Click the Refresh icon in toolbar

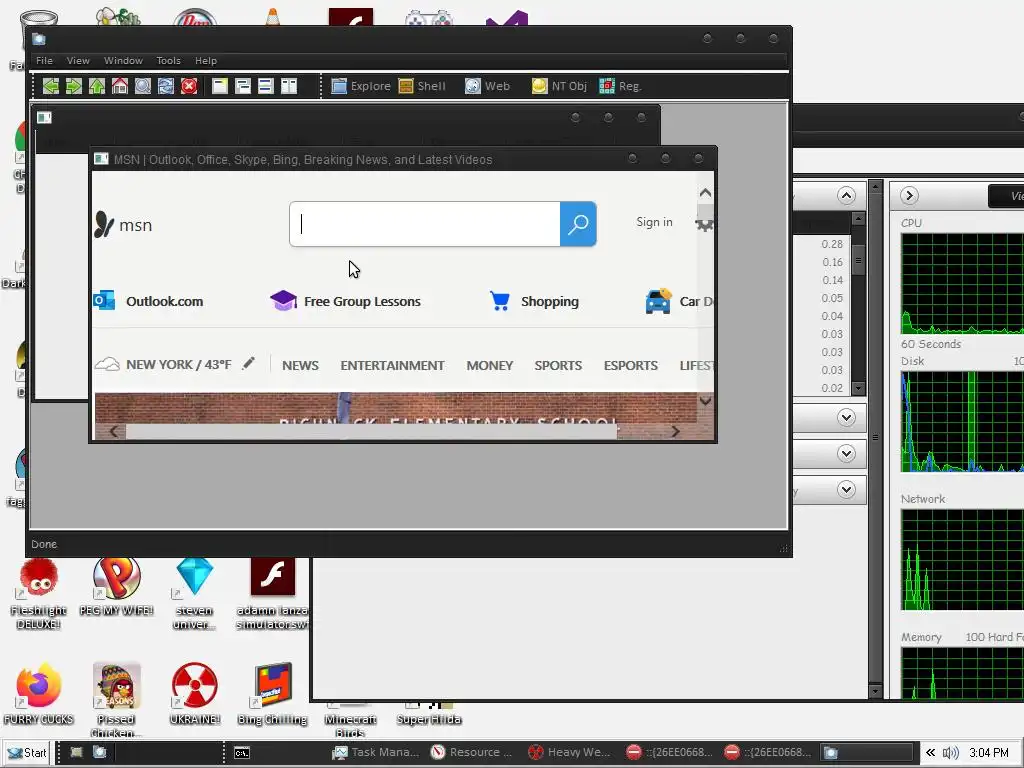click(166, 86)
